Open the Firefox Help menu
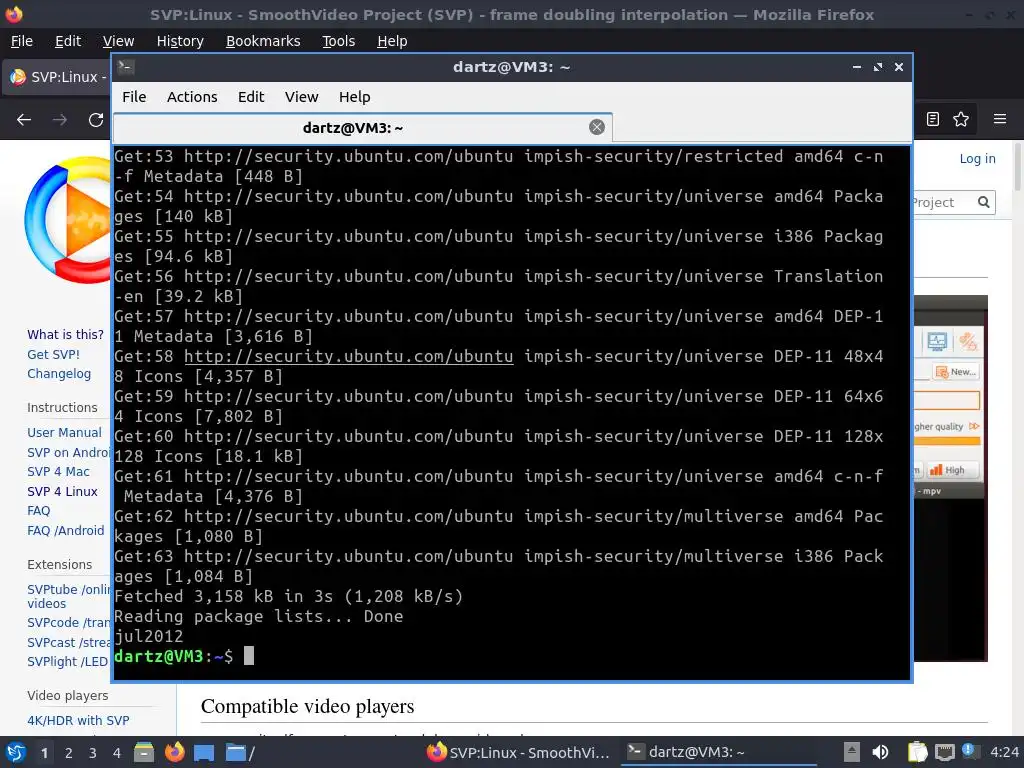 [x=392, y=41]
